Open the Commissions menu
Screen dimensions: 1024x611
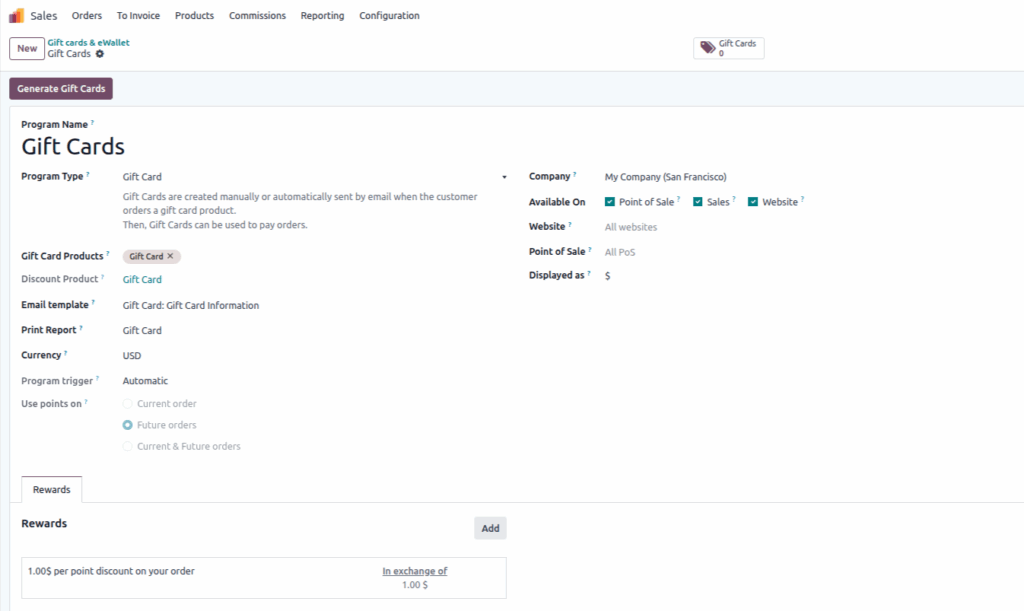257,16
